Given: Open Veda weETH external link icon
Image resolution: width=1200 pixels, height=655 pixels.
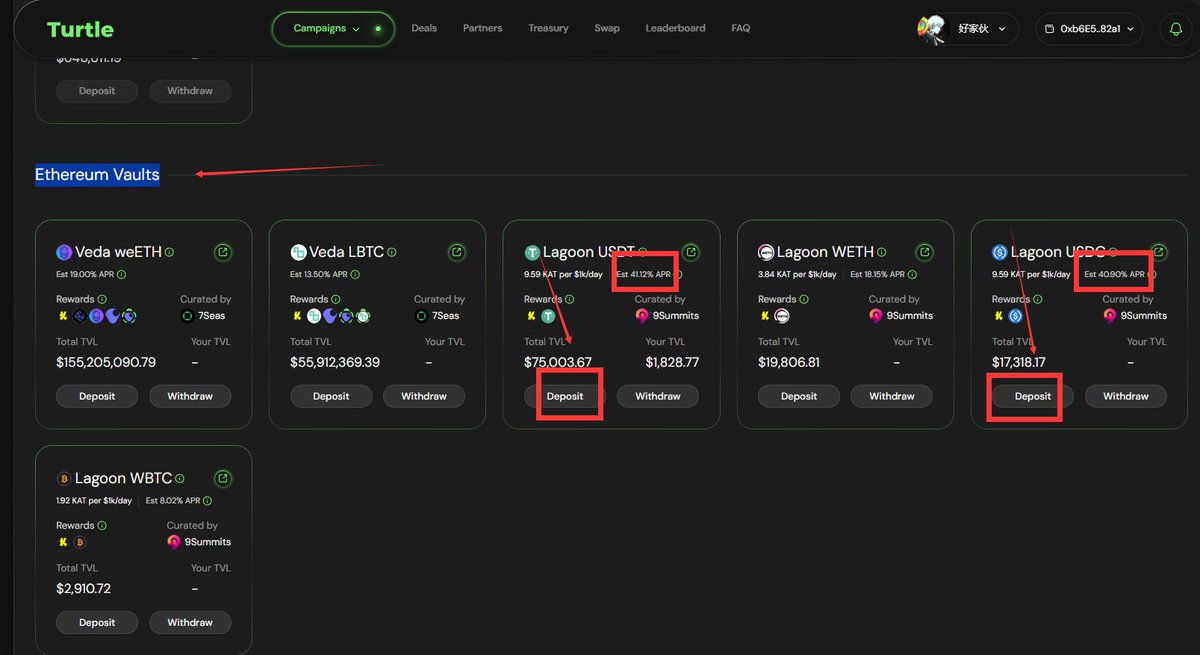Looking at the screenshot, I should (x=223, y=252).
